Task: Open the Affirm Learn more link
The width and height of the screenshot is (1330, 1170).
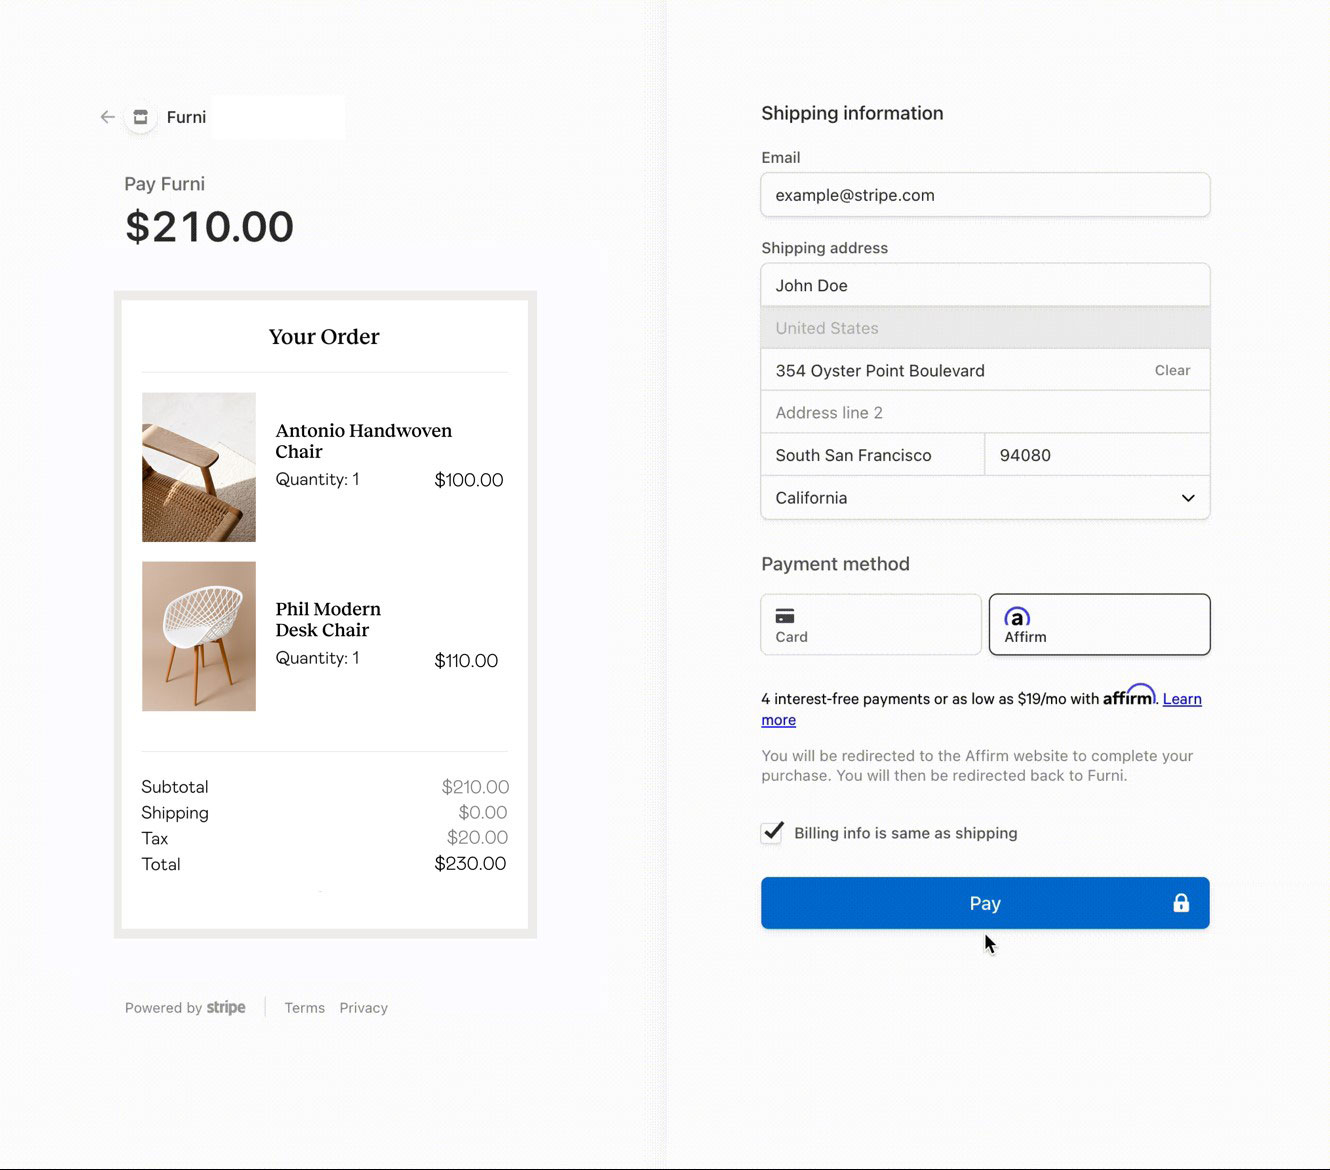Action: coord(1181,699)
